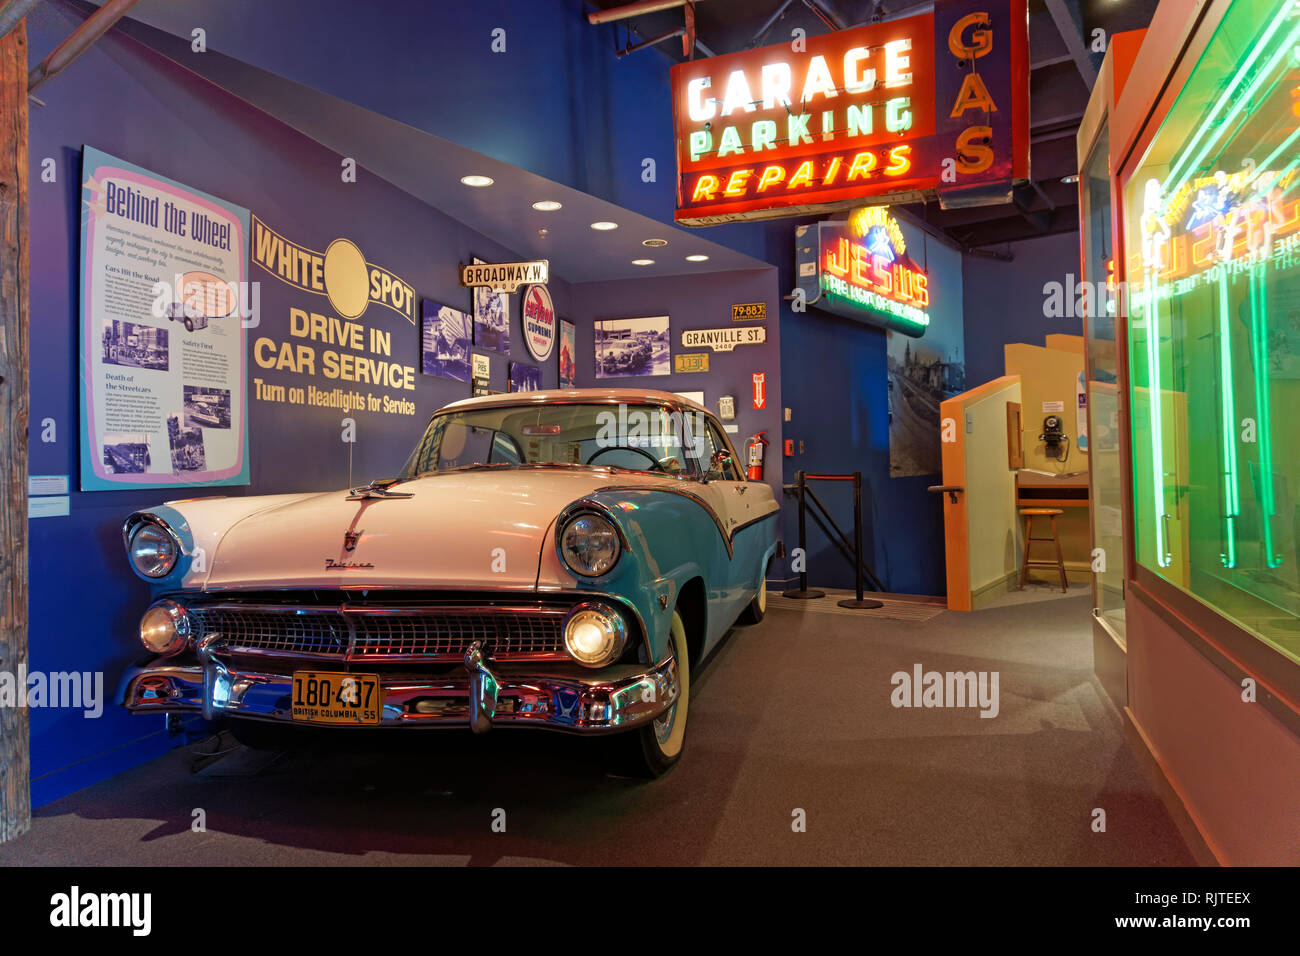The image size is (1300, 956).
Task: Click the Behind the Wheel panel heading
Action: [x=168, y=215]
